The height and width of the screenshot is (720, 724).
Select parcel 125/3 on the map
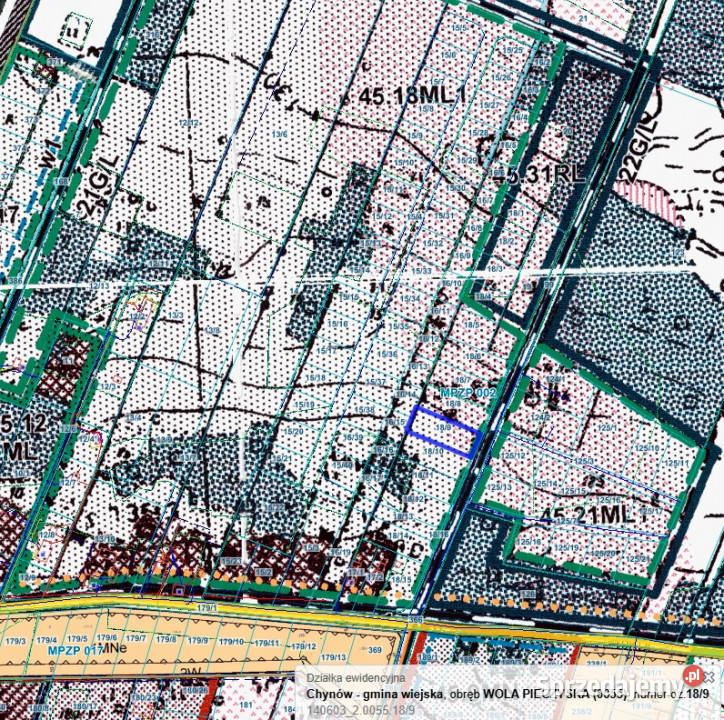point(584,460)
